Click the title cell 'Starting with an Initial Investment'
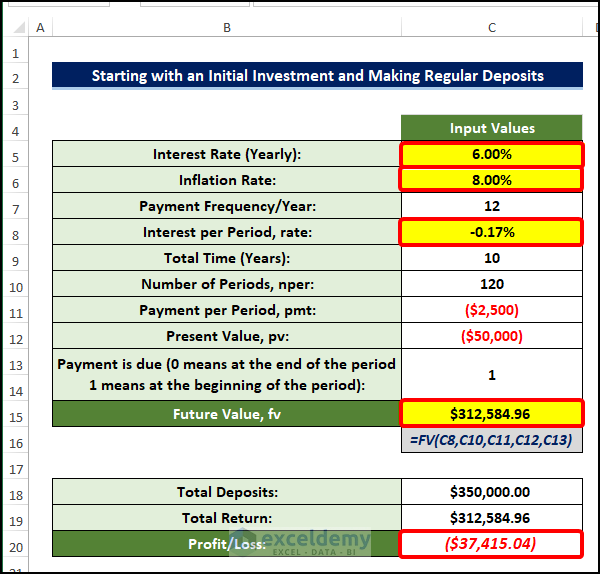This screenshot has height=574, width=600. click(317, 76)
